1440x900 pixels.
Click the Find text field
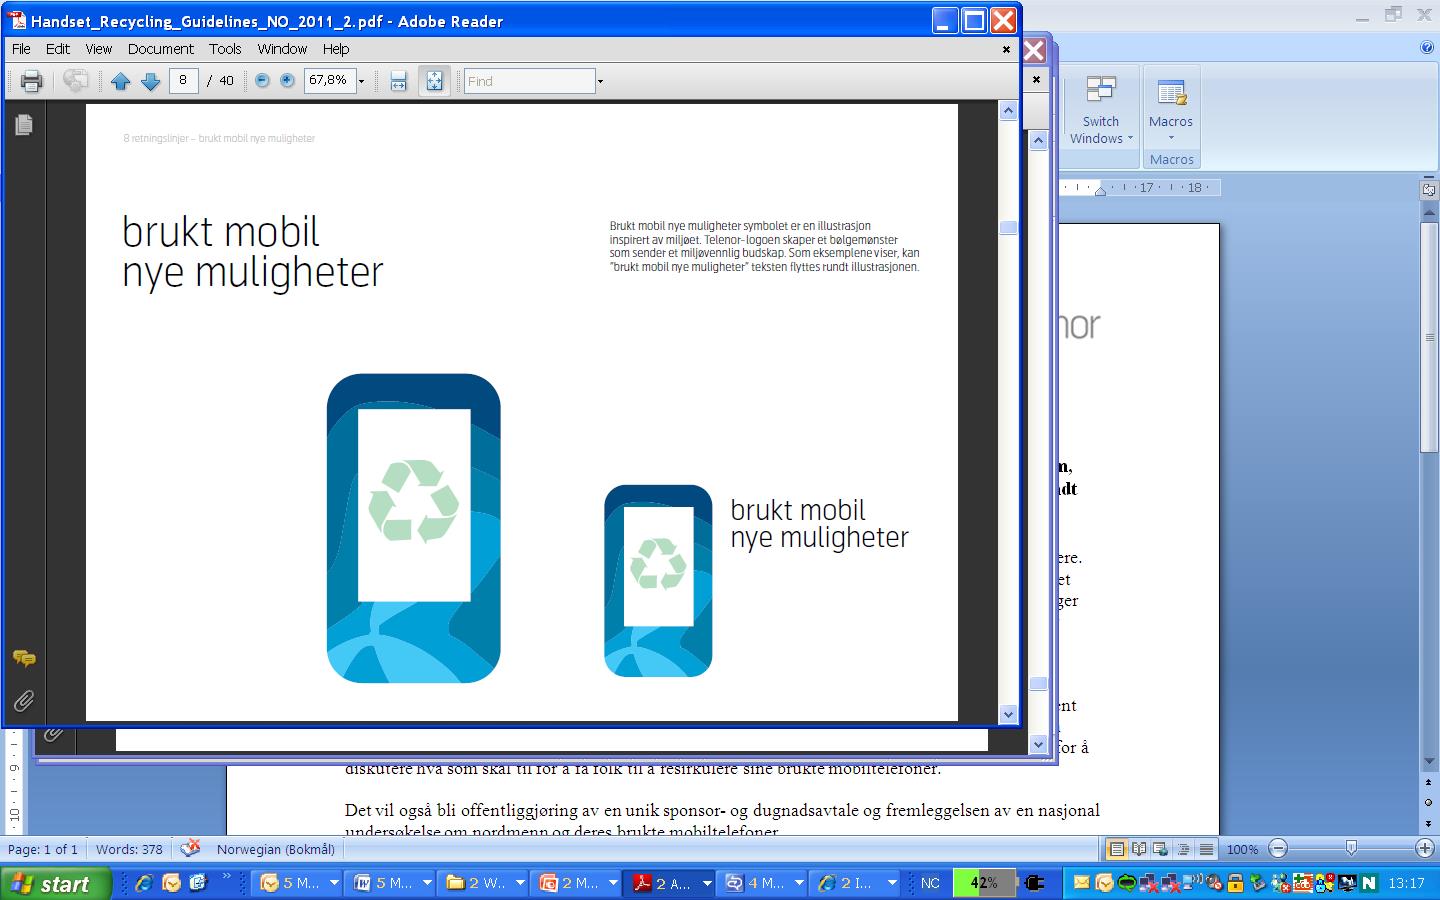(529, 81)
